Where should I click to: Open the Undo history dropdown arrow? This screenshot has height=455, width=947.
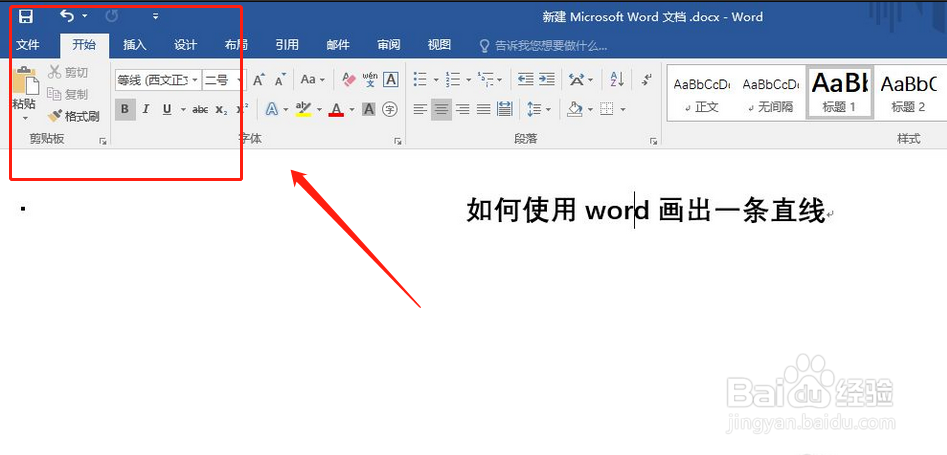tap(85, 16)
